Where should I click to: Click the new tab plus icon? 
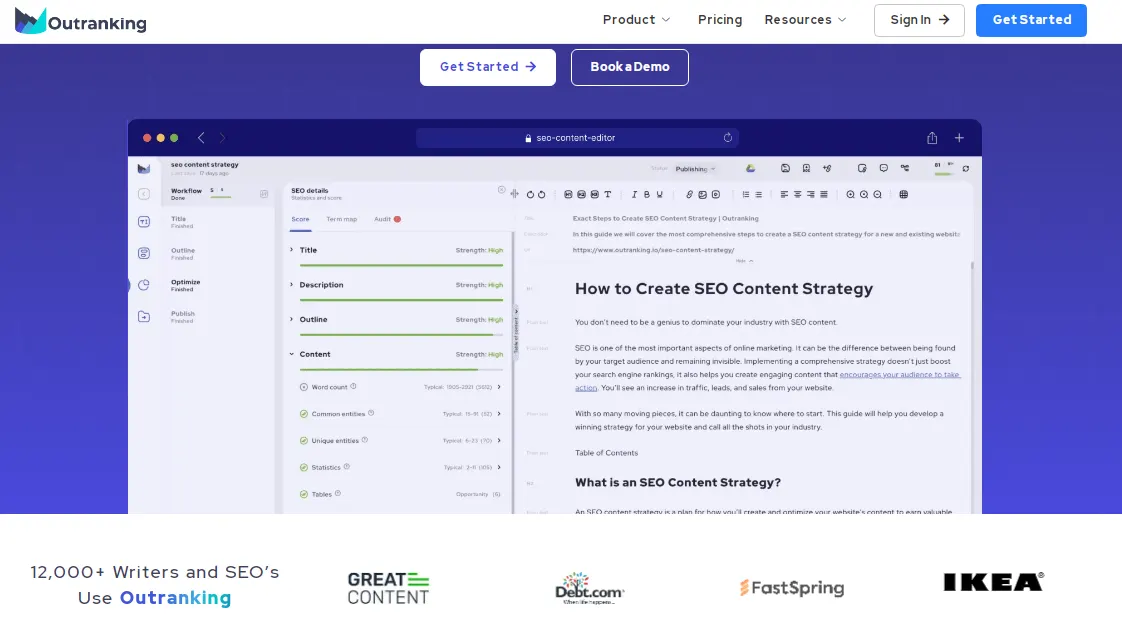click(x=959, y=138)
